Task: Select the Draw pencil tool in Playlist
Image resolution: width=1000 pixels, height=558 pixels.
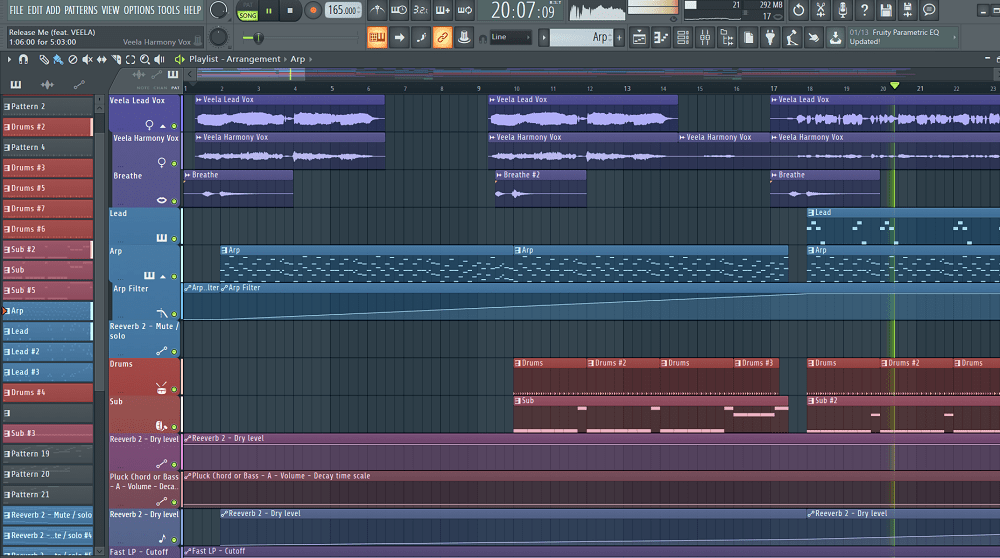Action: coord(43,59)
